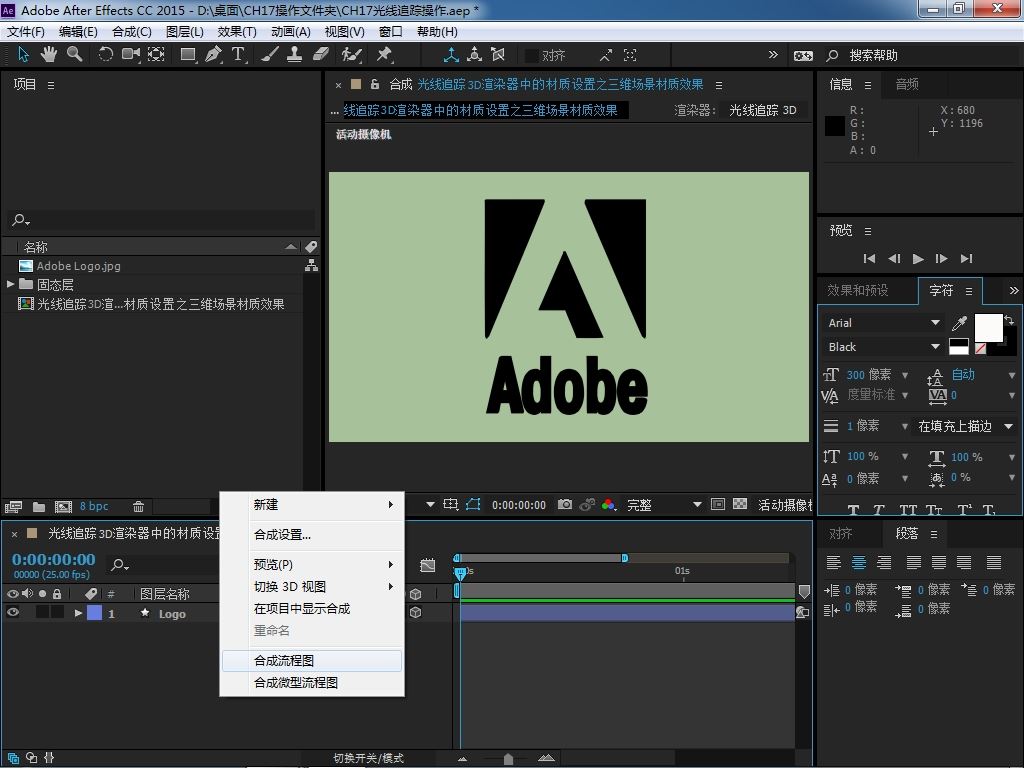Open the 活动摄像机 view dropdown in viewer footer
The width and height of the screenshot is (1024, 768).
click(784, 505)
